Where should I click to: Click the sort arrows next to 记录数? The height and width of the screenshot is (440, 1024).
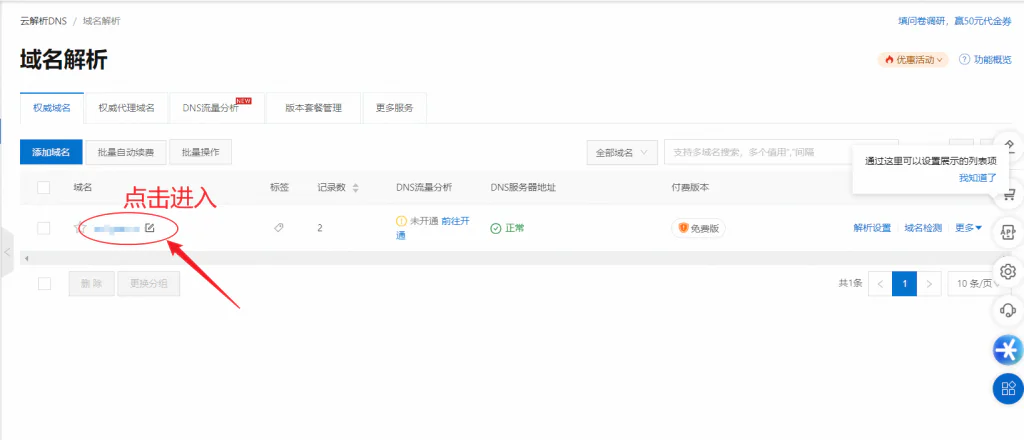[x=356, y=187]
